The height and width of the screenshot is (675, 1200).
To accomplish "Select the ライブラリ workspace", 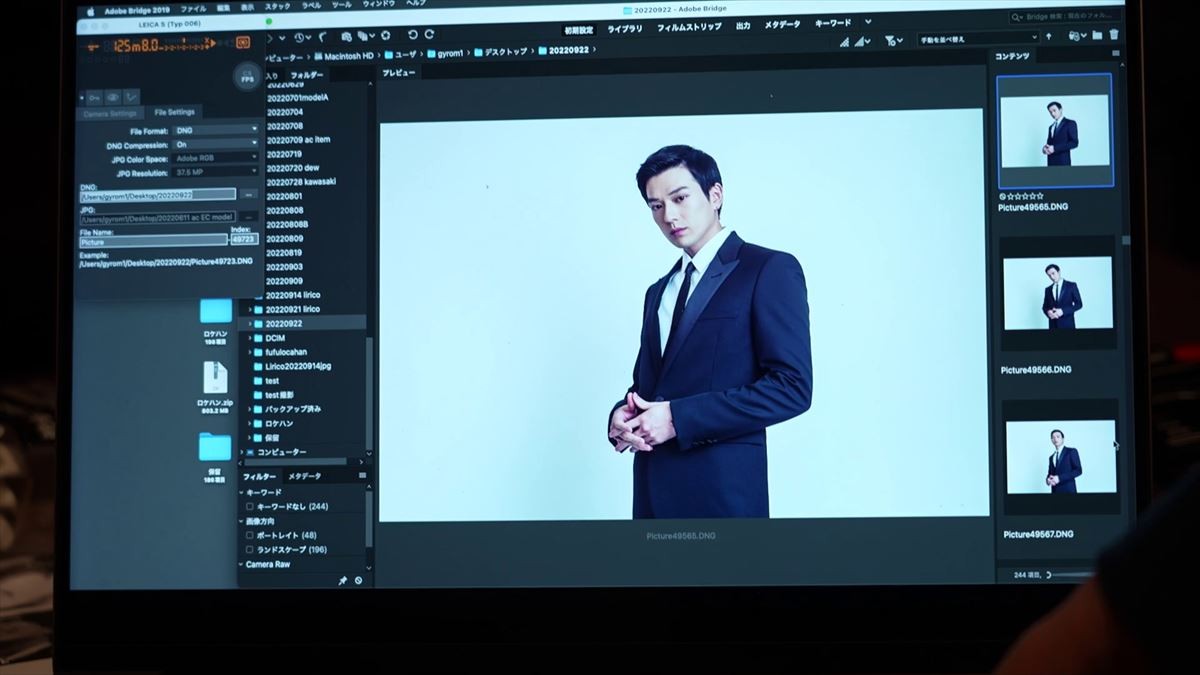I will (x=625, y=29).
